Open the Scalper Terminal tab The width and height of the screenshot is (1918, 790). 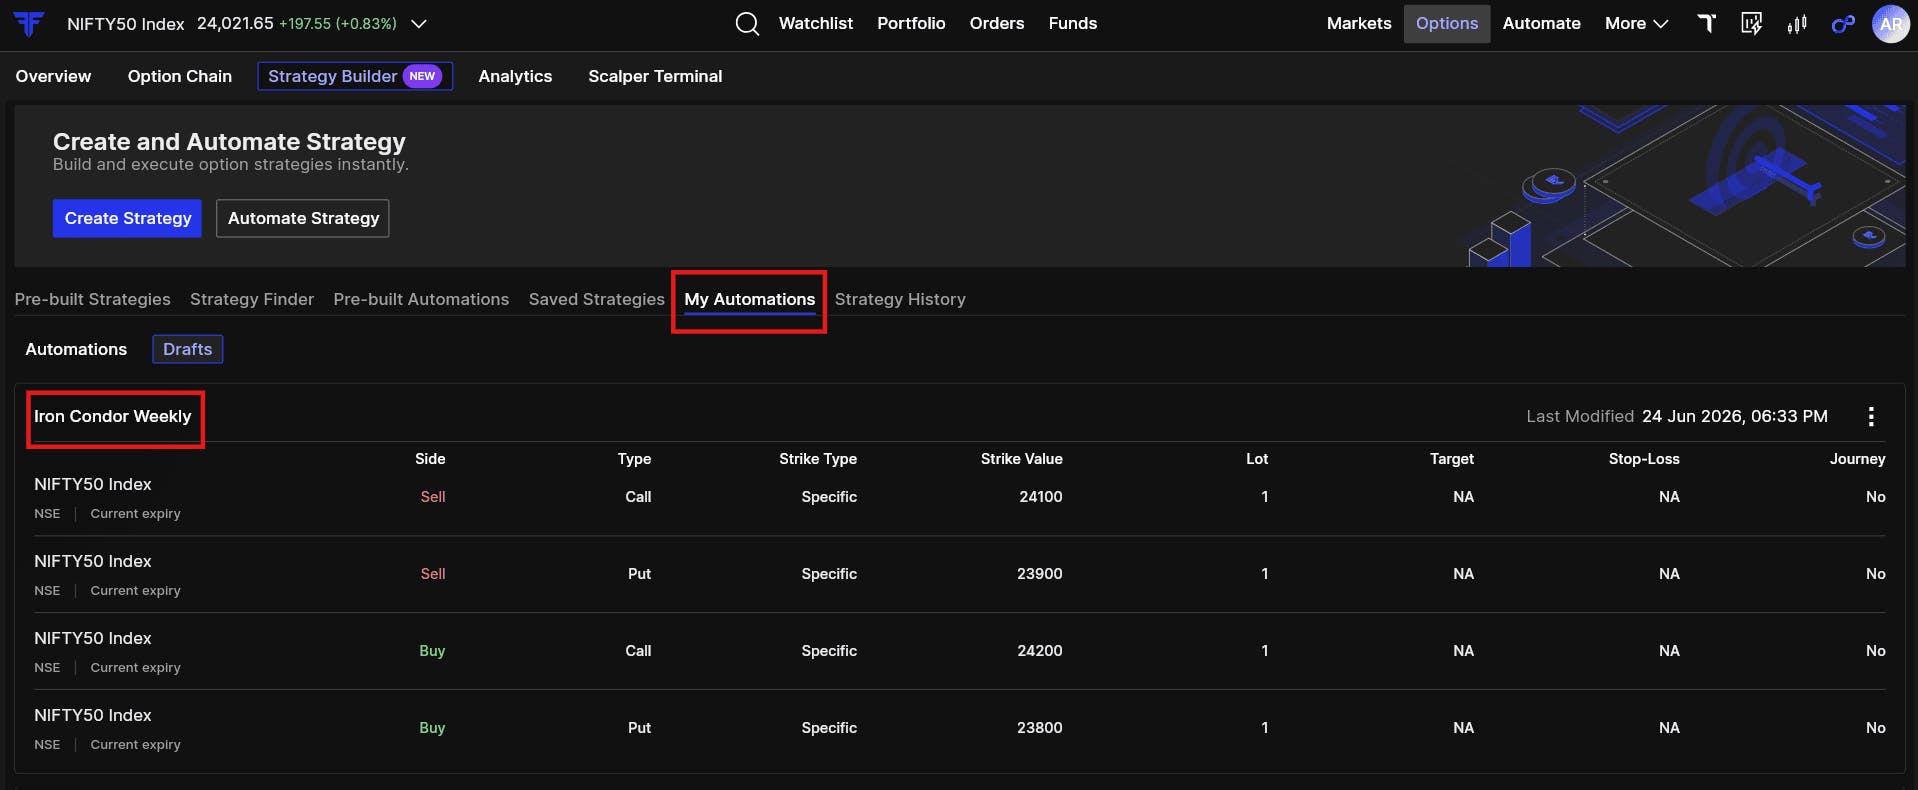655,76
